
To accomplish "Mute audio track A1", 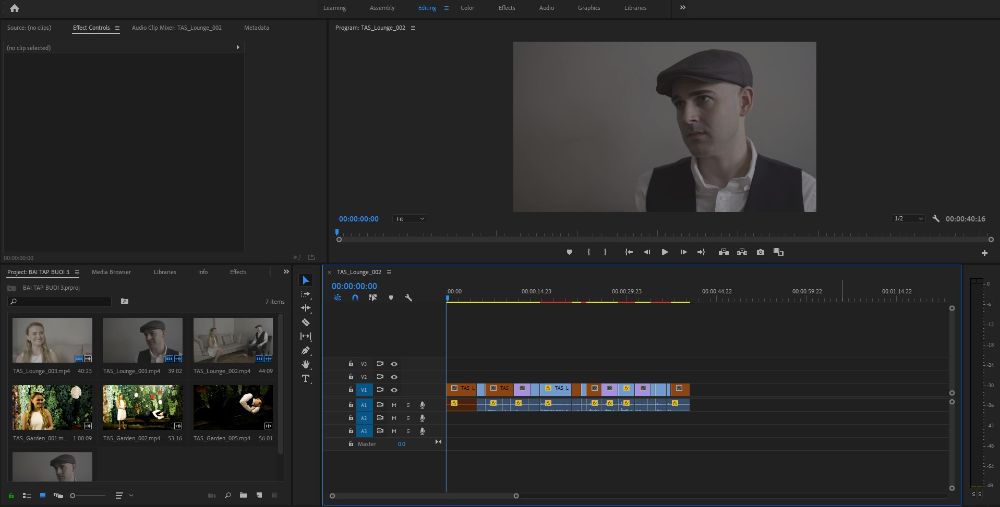I will coord(394,405).
